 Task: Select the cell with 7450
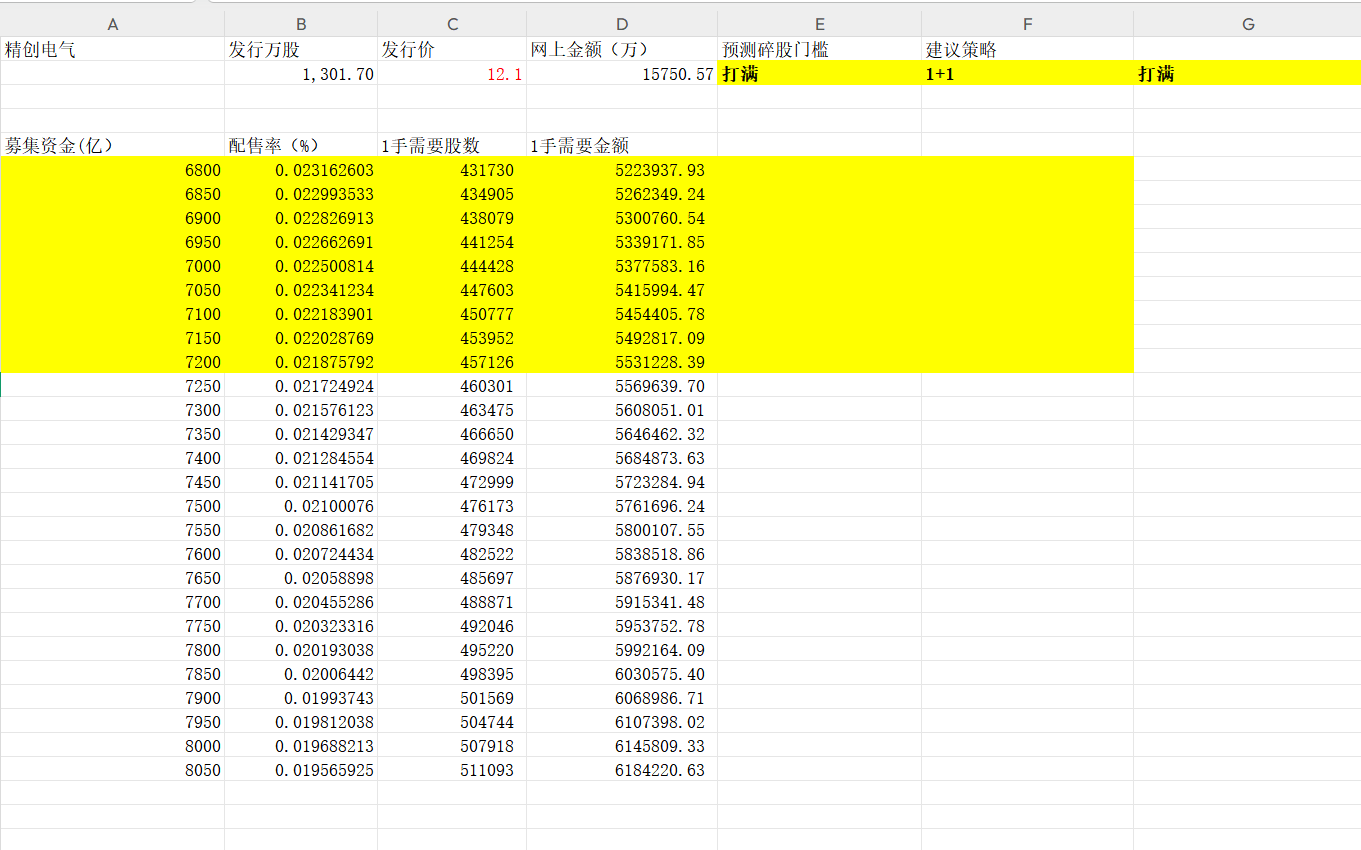(x=112, y=482)
